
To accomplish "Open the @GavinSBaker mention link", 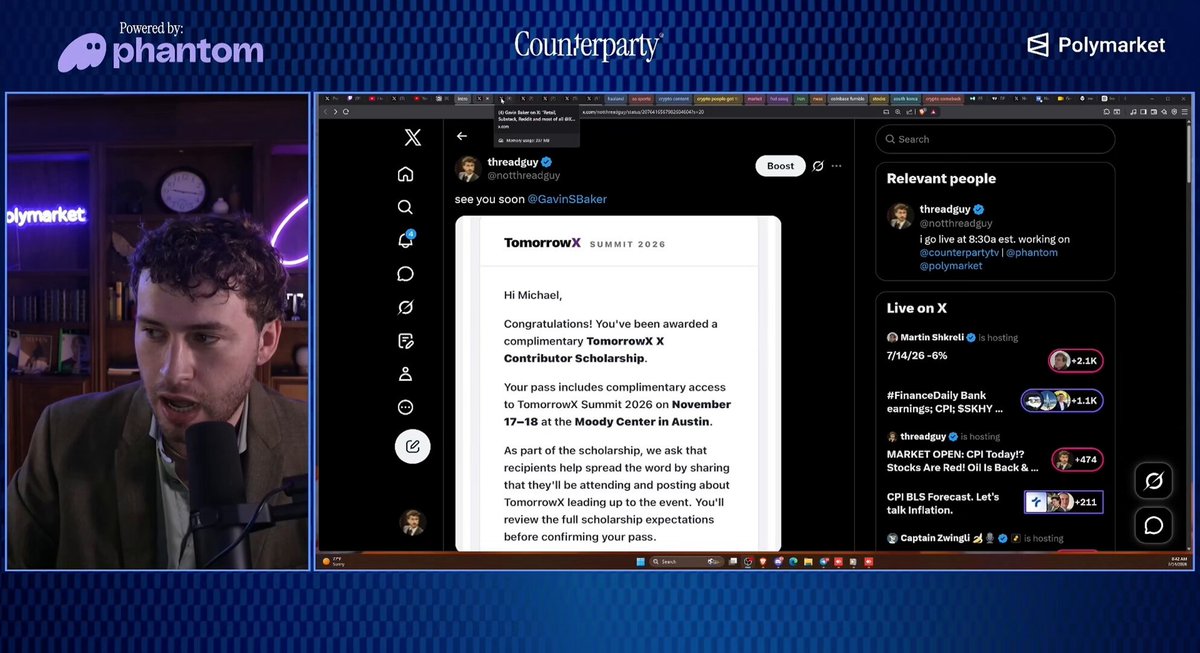I will tap(567, 199).
